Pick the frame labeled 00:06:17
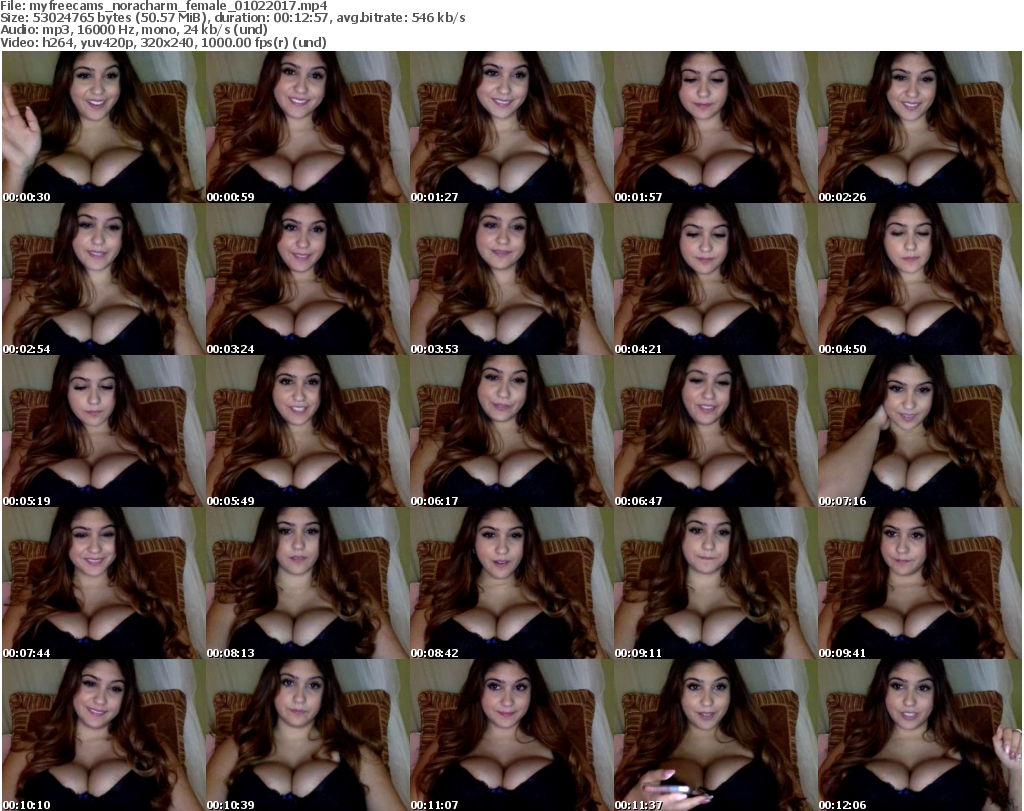1024x811 pixels. [x=511, y=432]
